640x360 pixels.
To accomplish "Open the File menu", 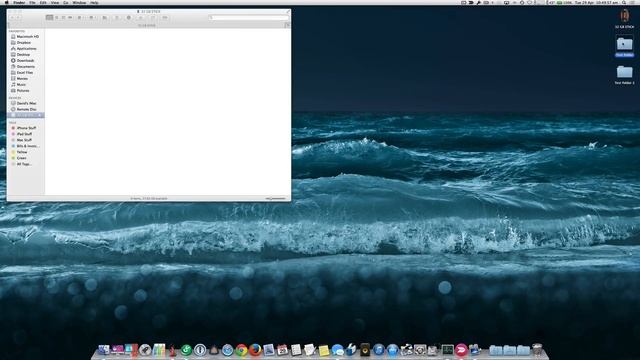I will (32, 2).
